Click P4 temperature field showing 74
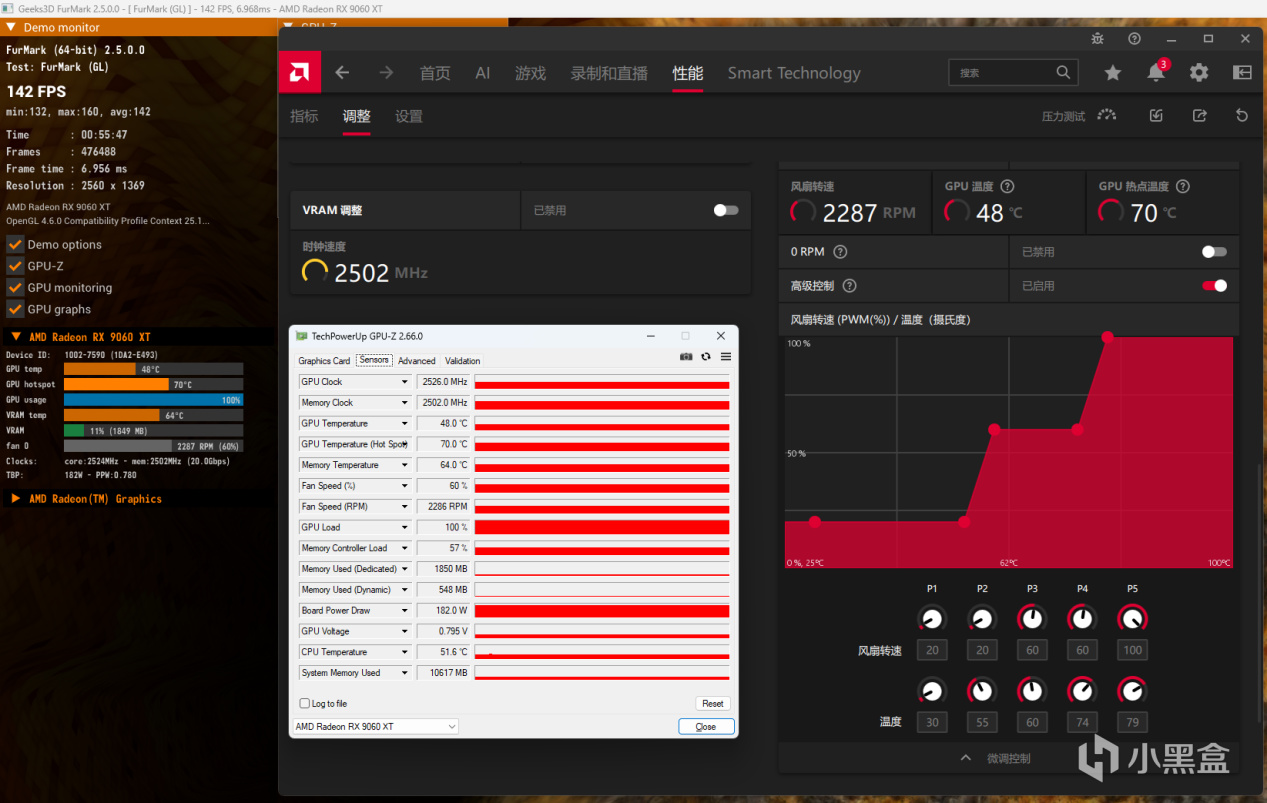The height and width of the screenshot is (803, 1267). pyautogui.click(x=1082, y=722)
